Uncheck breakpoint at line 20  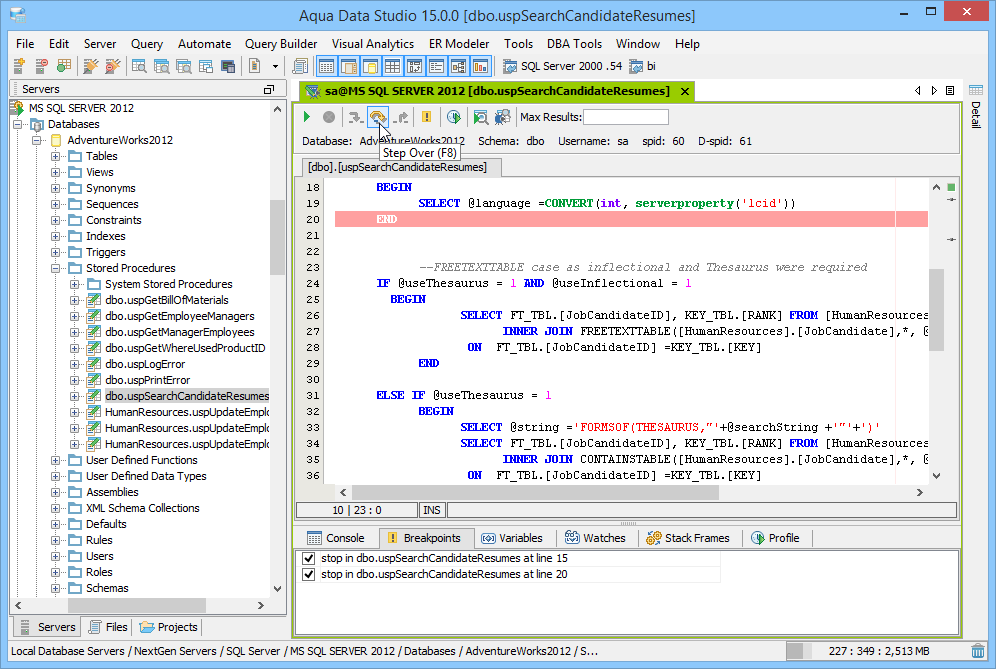309,574
